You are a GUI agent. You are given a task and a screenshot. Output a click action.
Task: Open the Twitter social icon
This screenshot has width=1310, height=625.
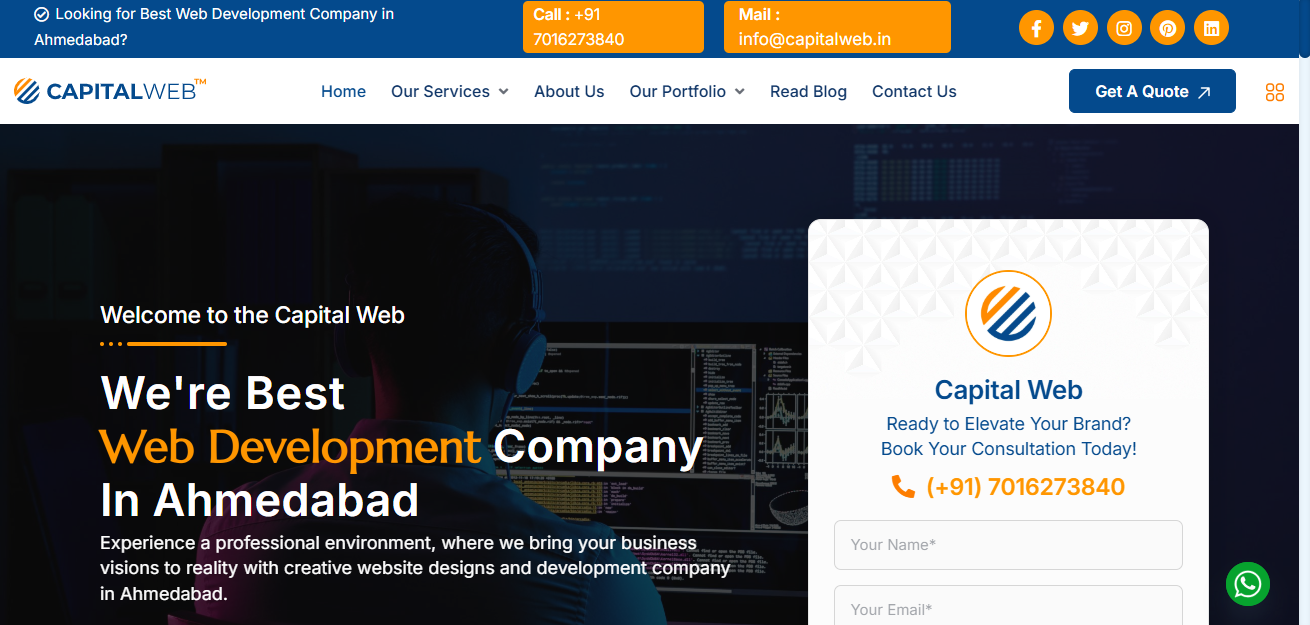(1080, 28)
